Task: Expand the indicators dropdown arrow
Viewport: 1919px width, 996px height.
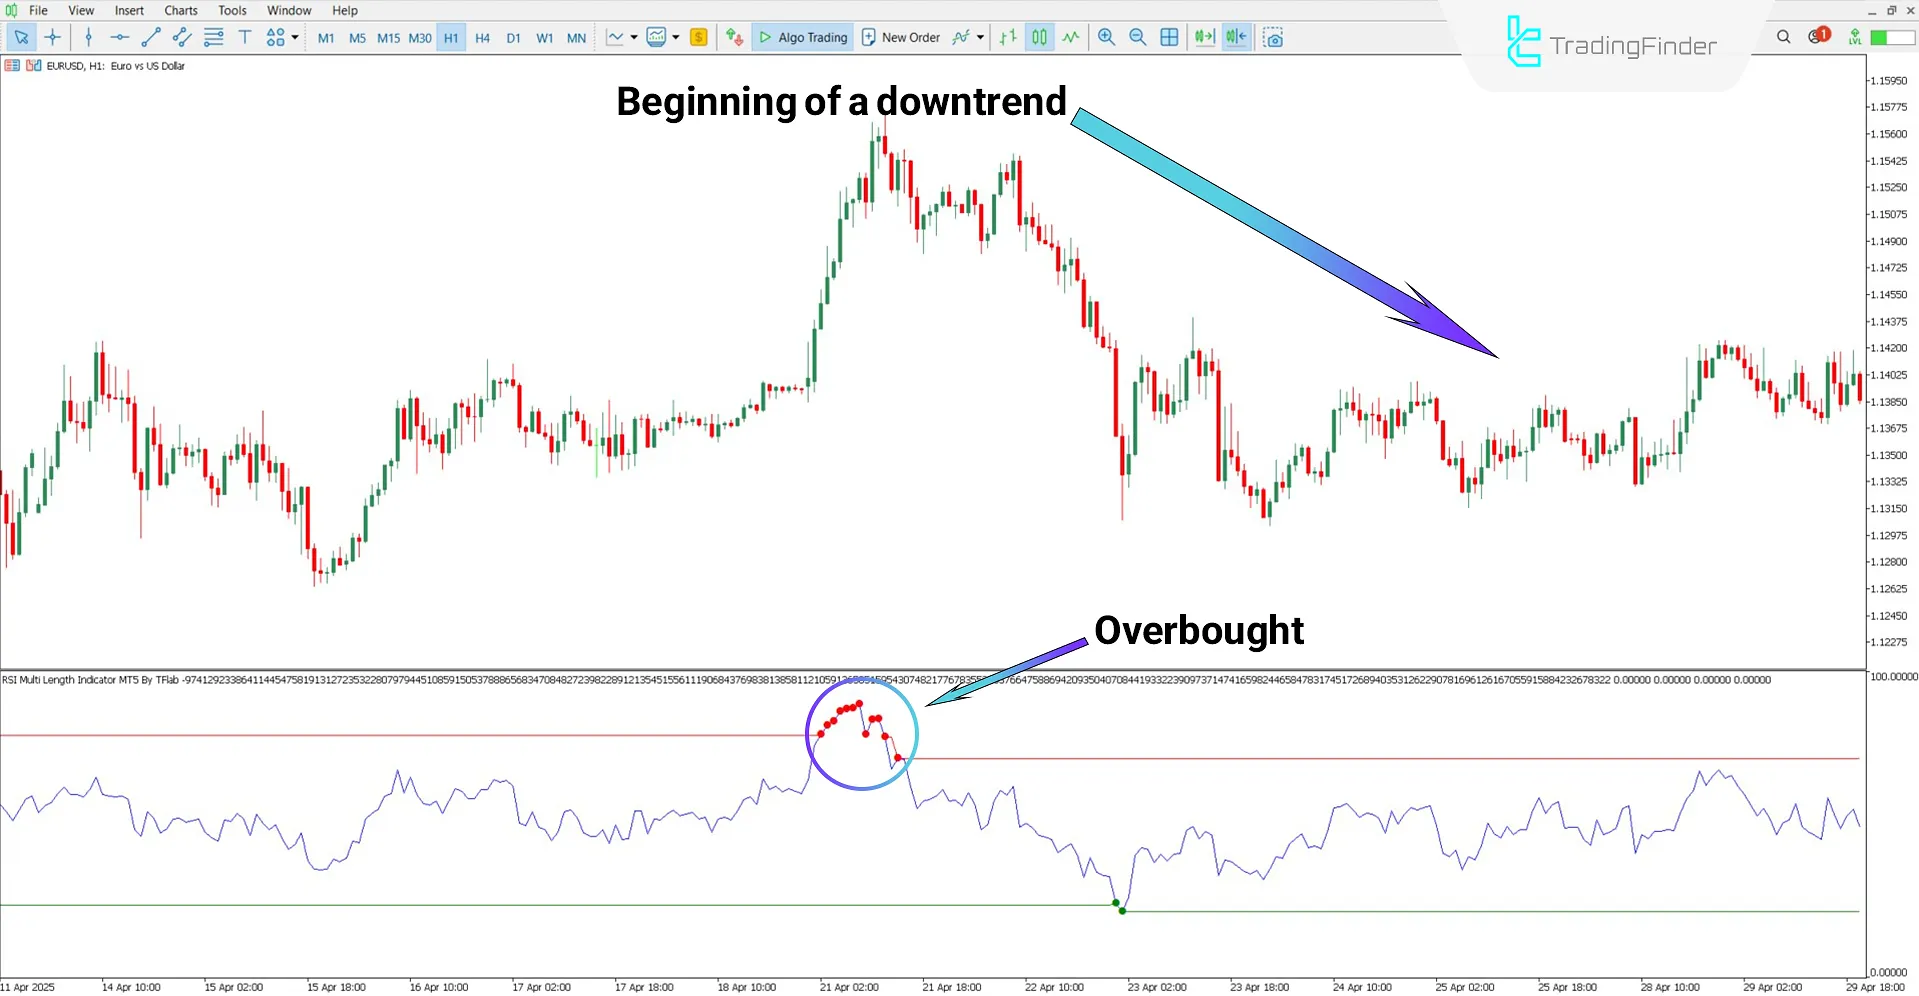Action: 676,37
